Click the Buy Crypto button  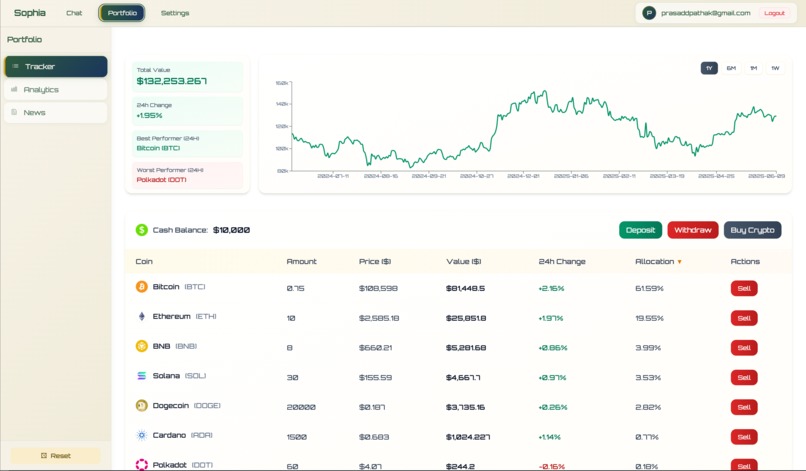(752, 230)
